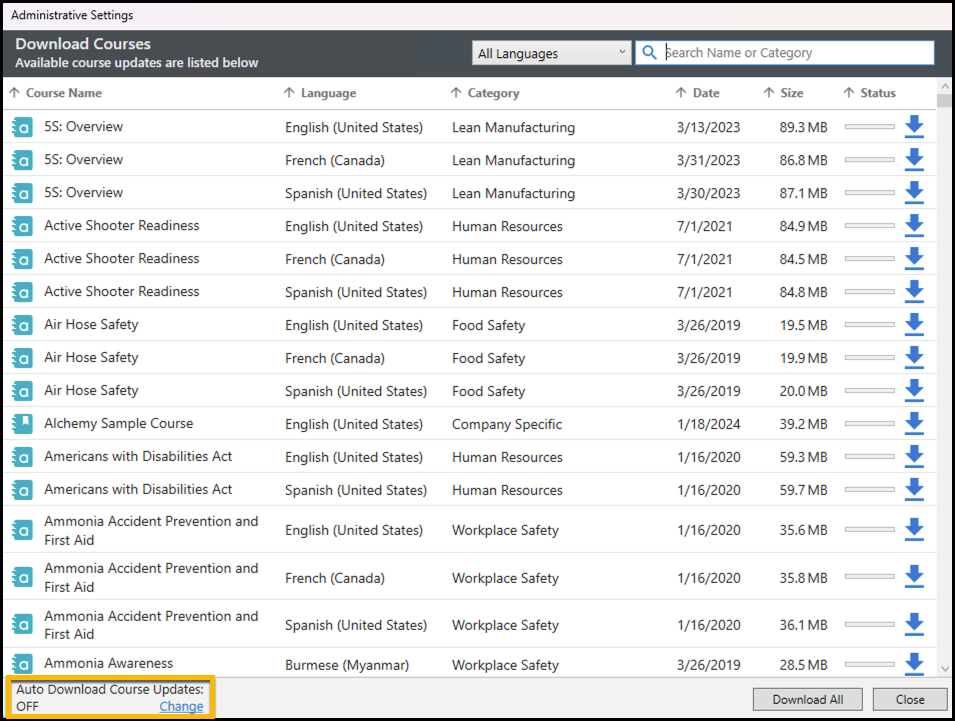Screen dimensions: 955x721
Task: Click the Close button
Action: tap(909, 699)
